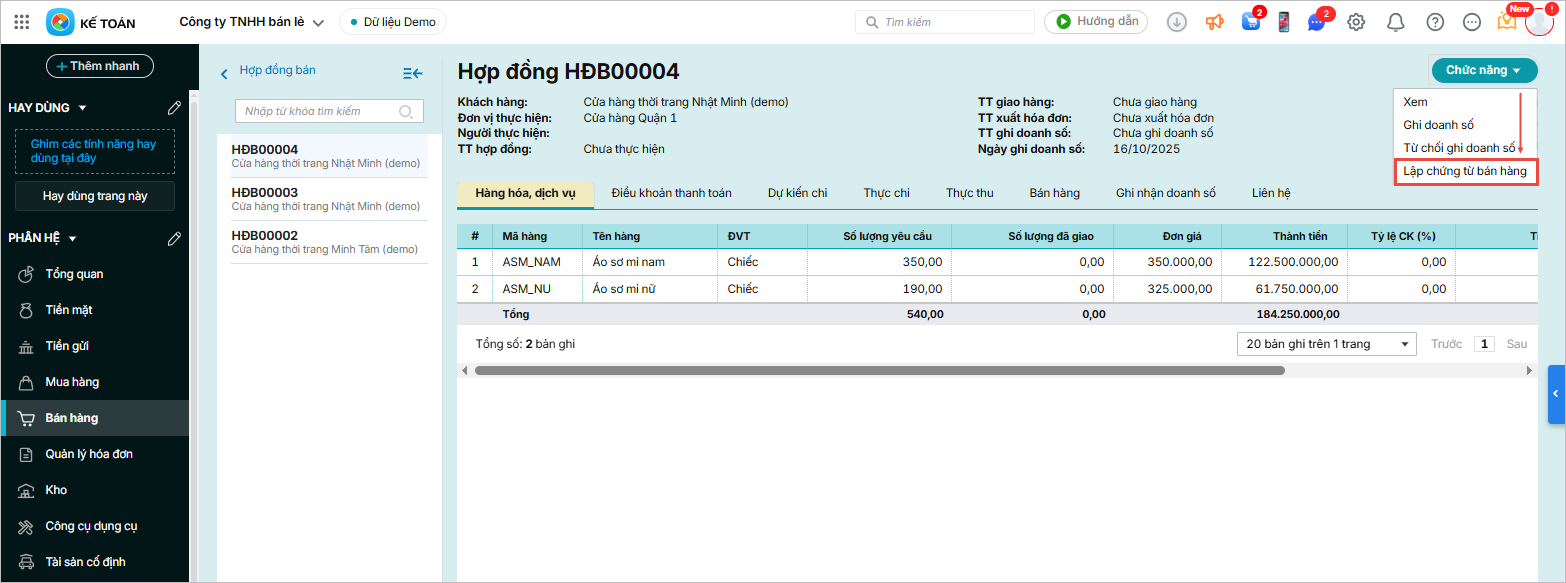Open the app grid launcher icon

pos(22,22)
